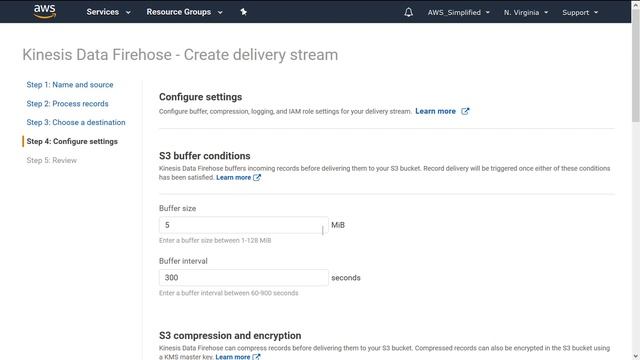
Task: Click the 'S3 buffer conditions' heading
Action: [204, 156]
